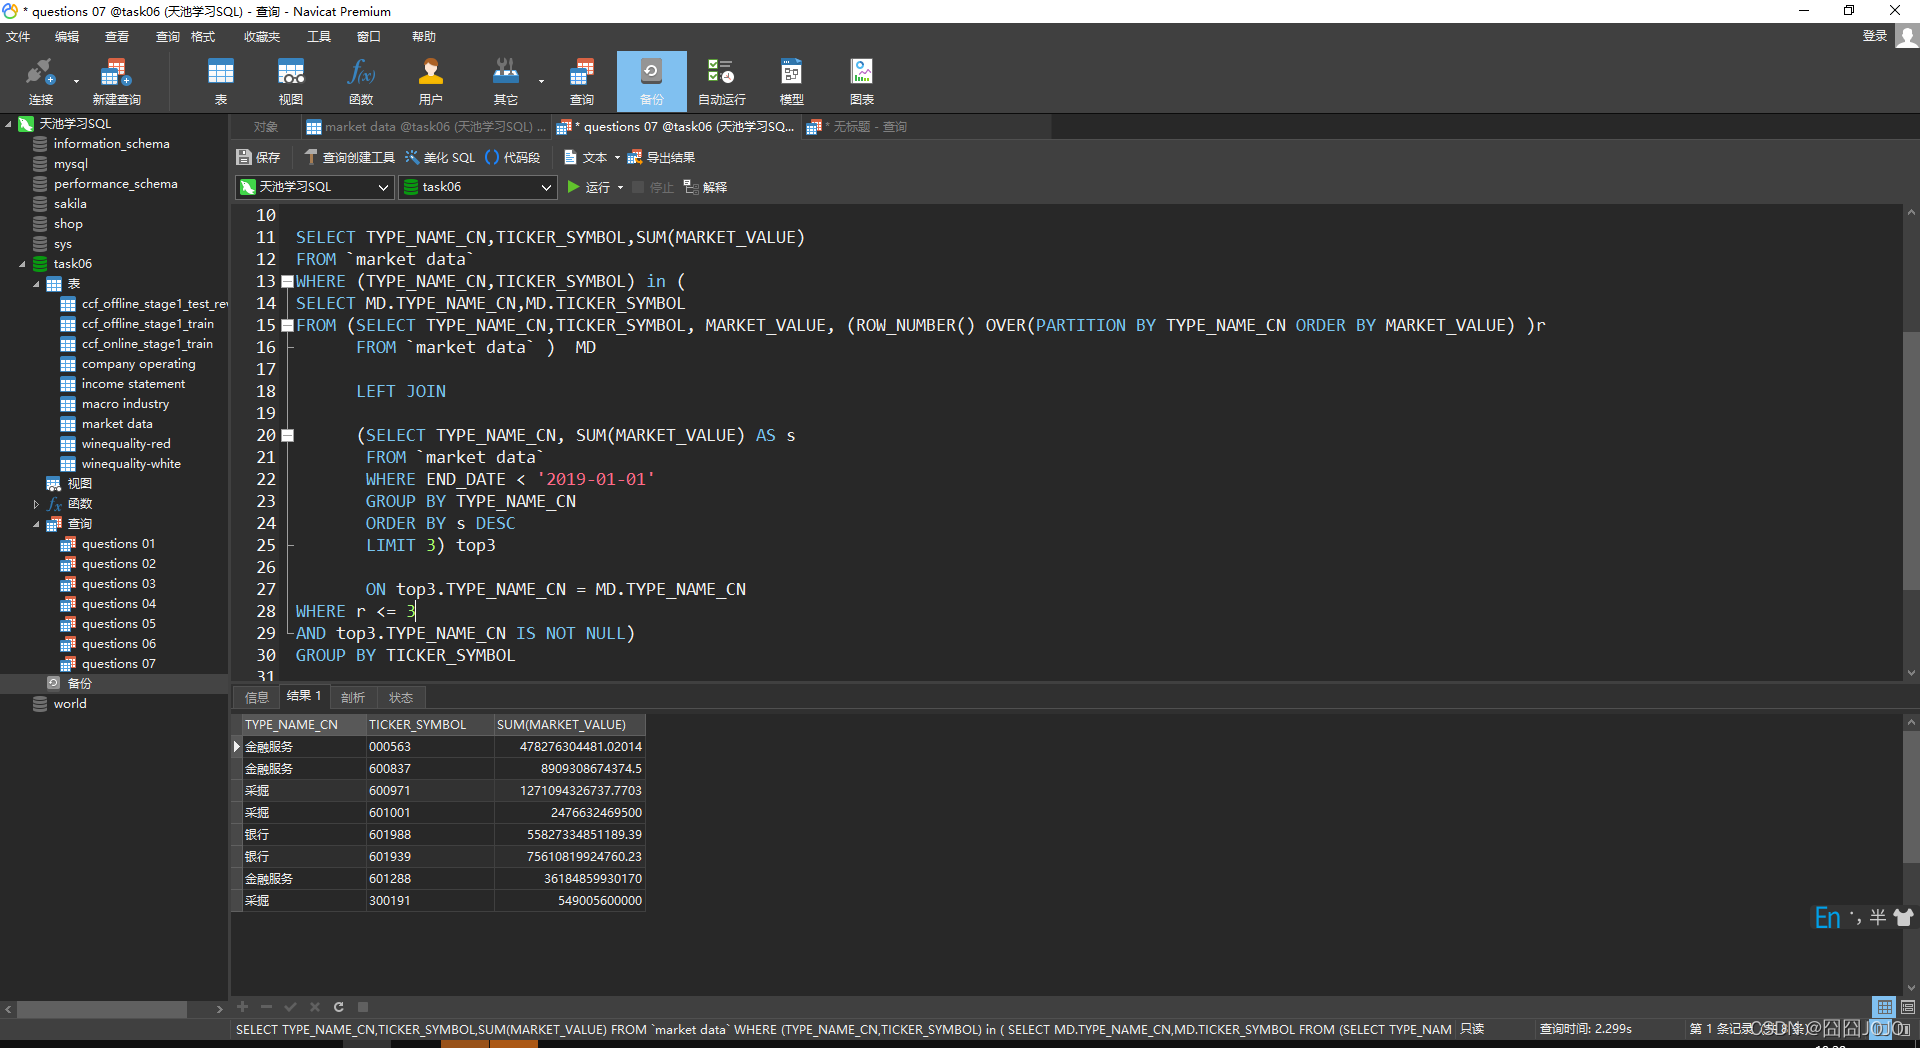
Task: Open the 文件 File menu
Action: pyautogui.click(x=18, y=37)
